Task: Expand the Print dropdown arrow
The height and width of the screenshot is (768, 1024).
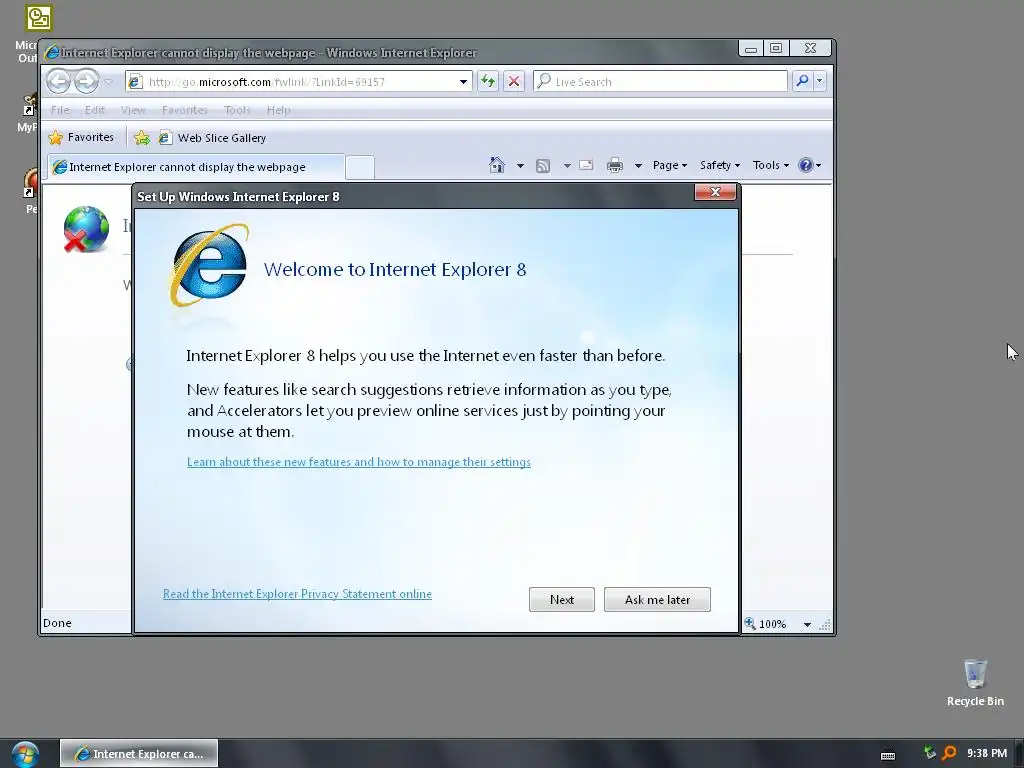Action: click(638, 165)
